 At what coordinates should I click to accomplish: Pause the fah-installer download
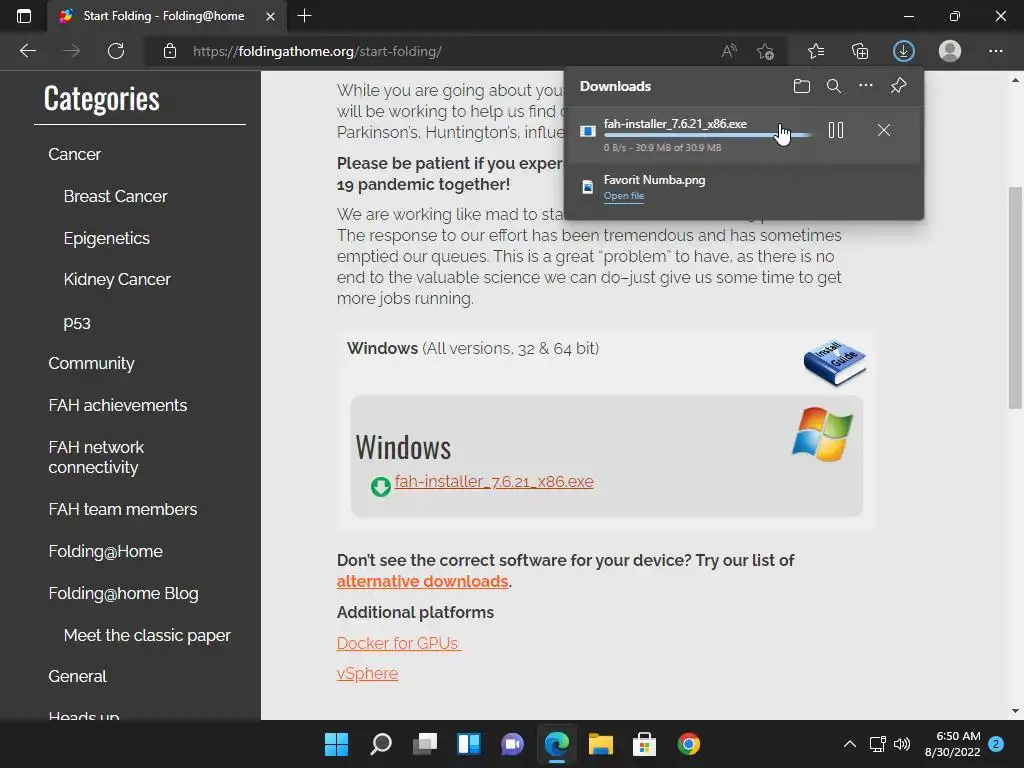pyautogui.click(x=835, y=130)
